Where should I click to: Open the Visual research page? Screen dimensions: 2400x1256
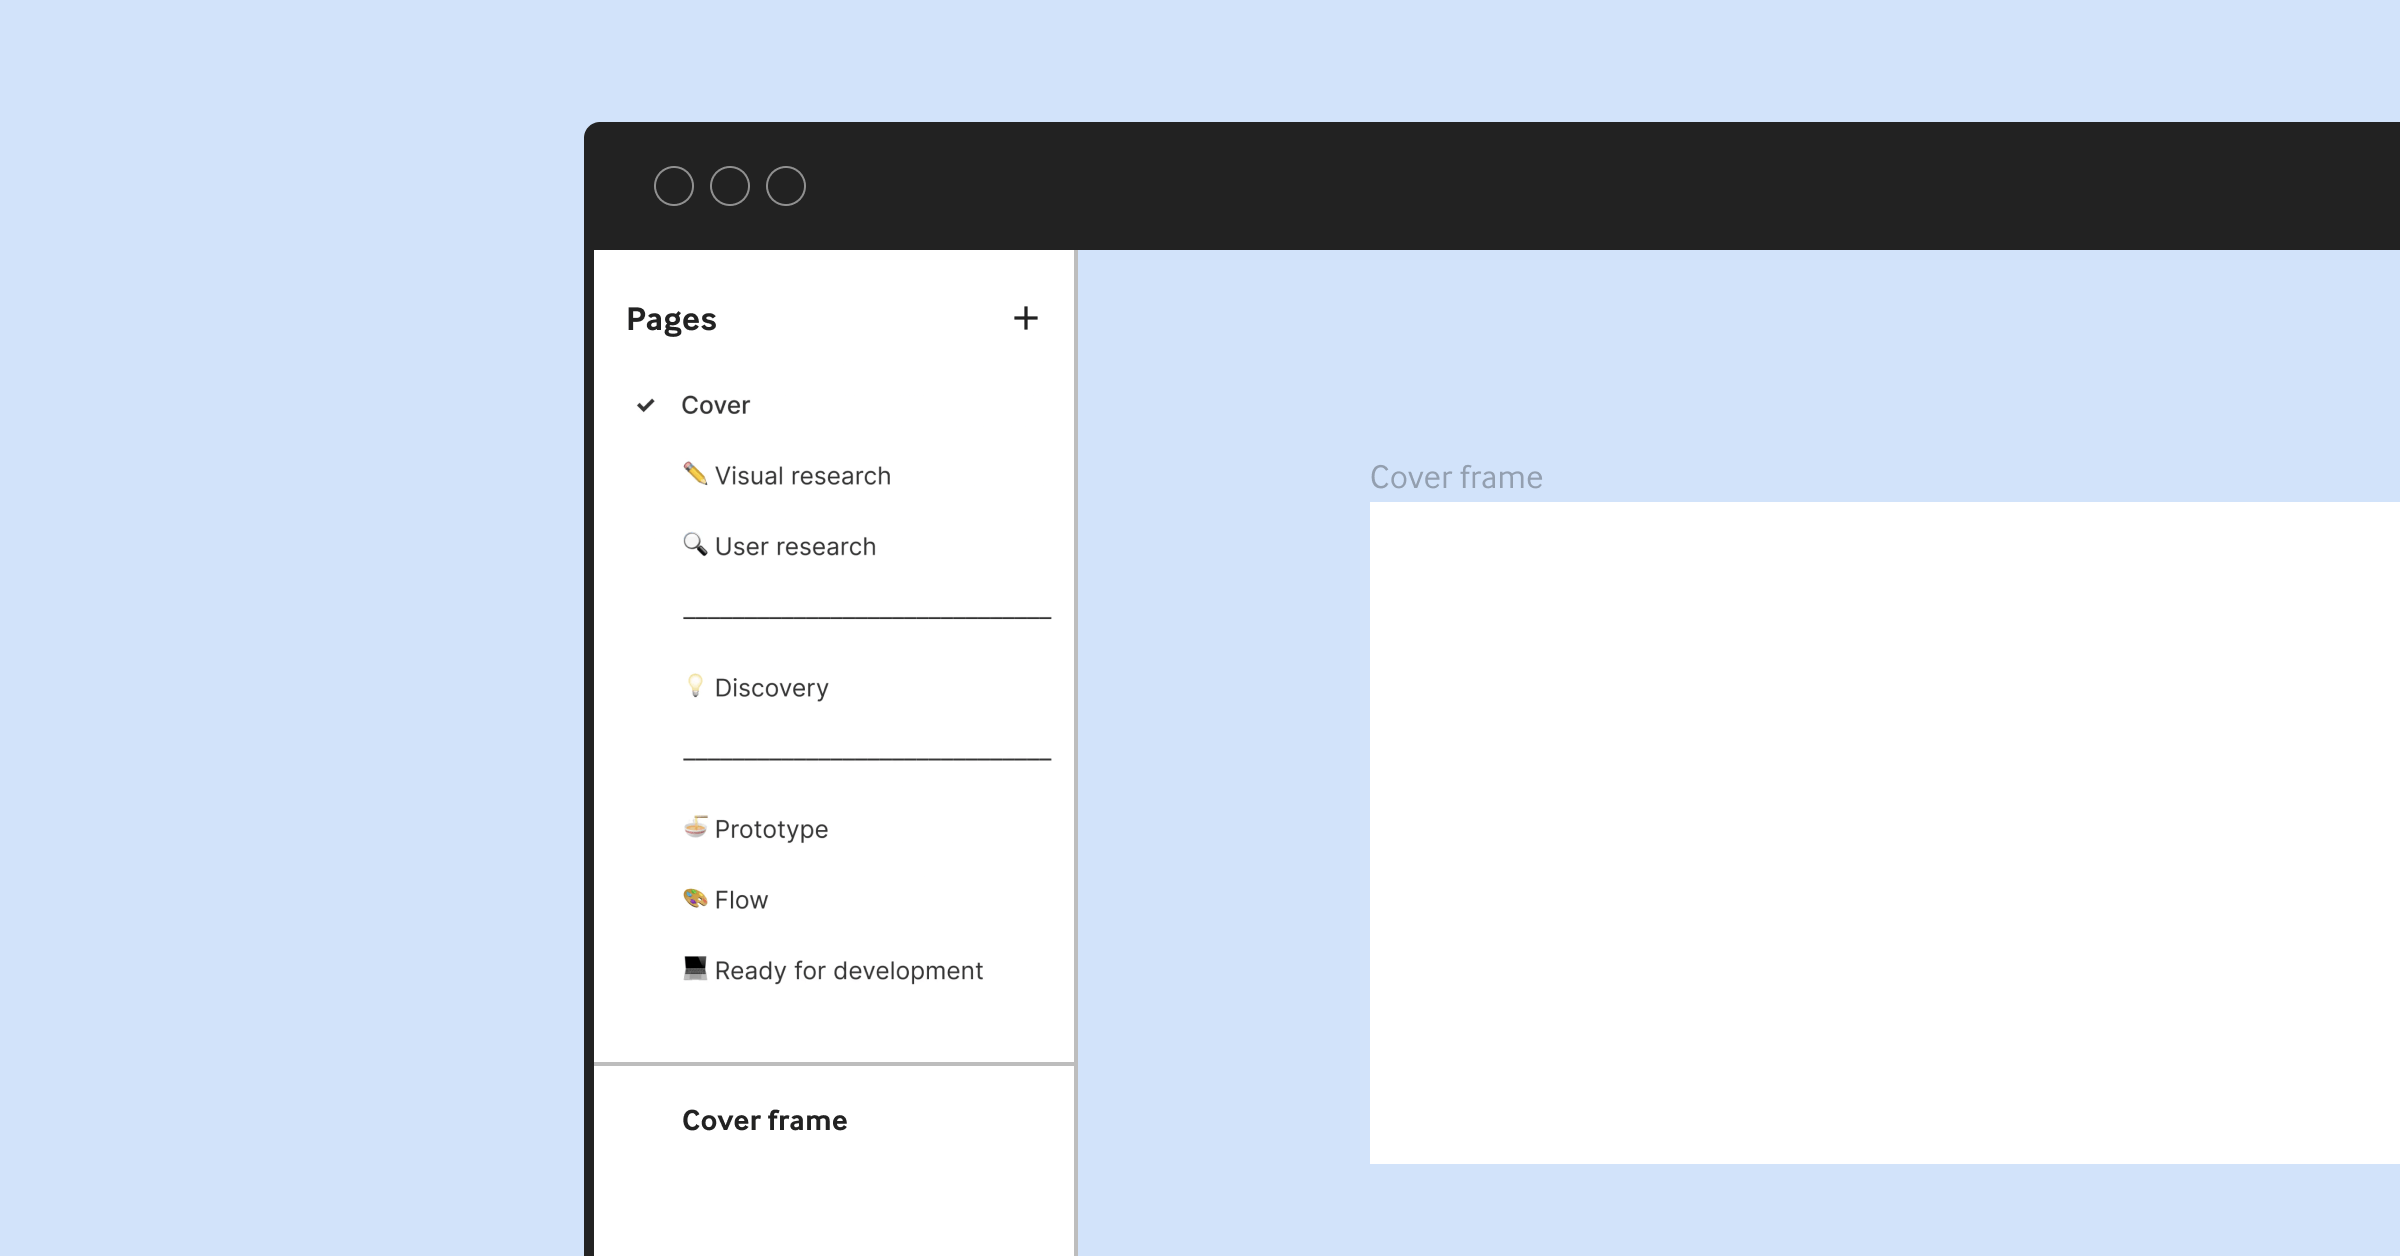[803, 475]
